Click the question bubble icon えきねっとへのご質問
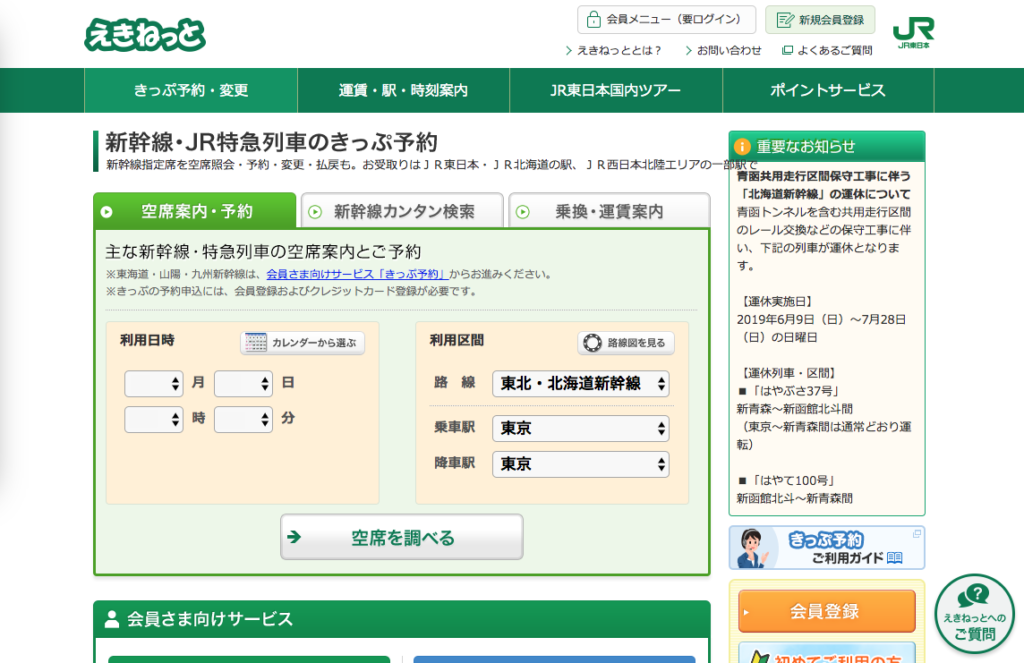1024x663 pixels. coord(973,595)
